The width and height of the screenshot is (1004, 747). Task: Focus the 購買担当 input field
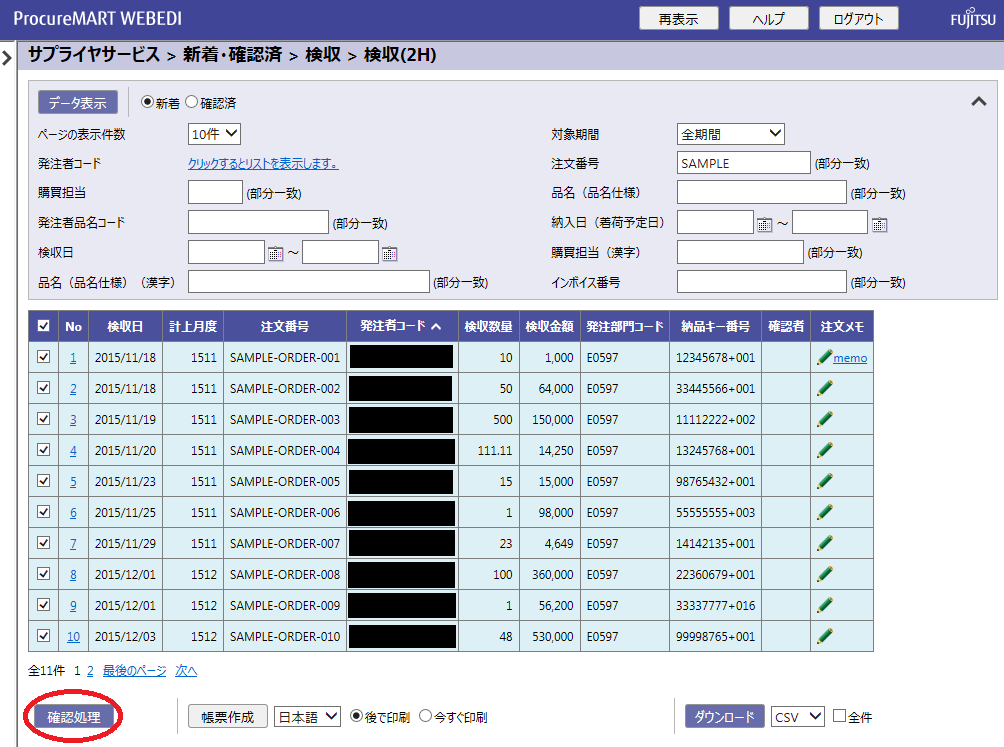[215, 193]
